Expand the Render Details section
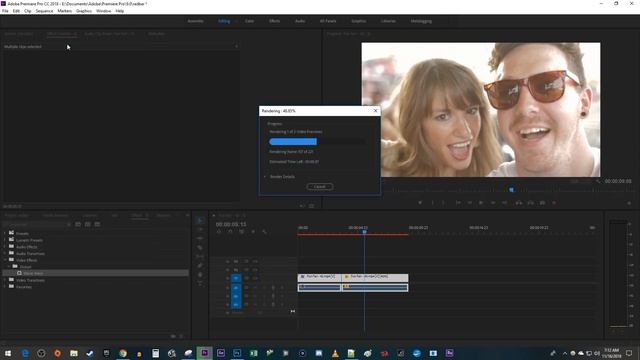This screenshot has height=360, width=640. point(265,177)
